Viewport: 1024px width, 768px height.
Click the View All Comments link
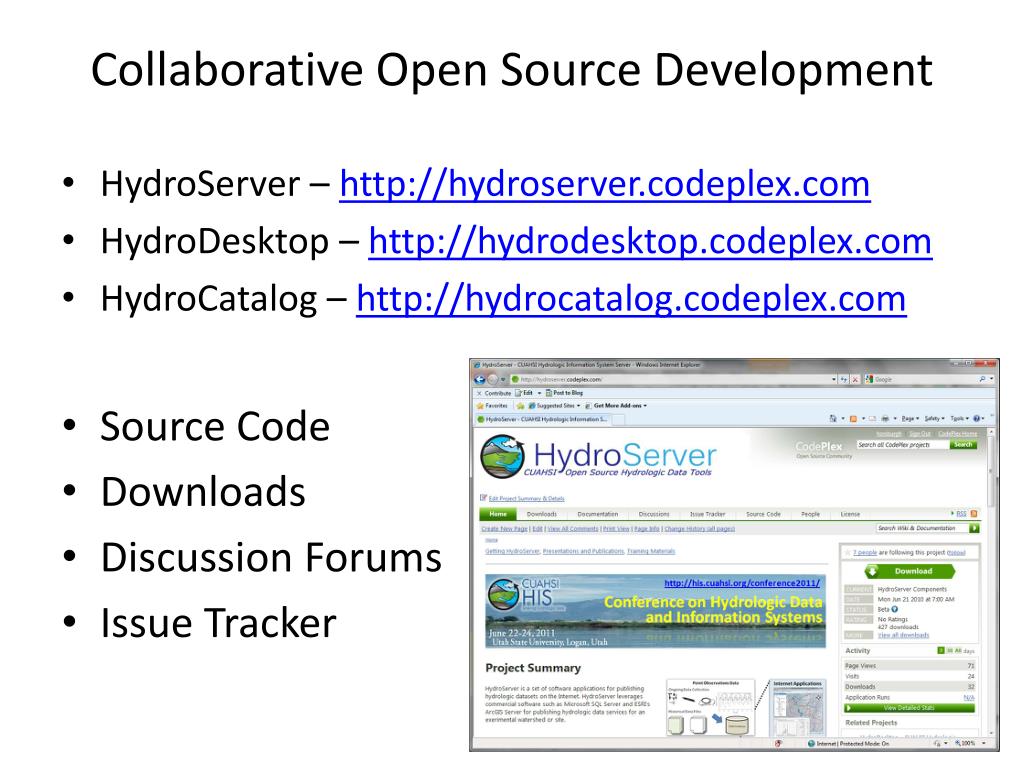coord(573,529)
